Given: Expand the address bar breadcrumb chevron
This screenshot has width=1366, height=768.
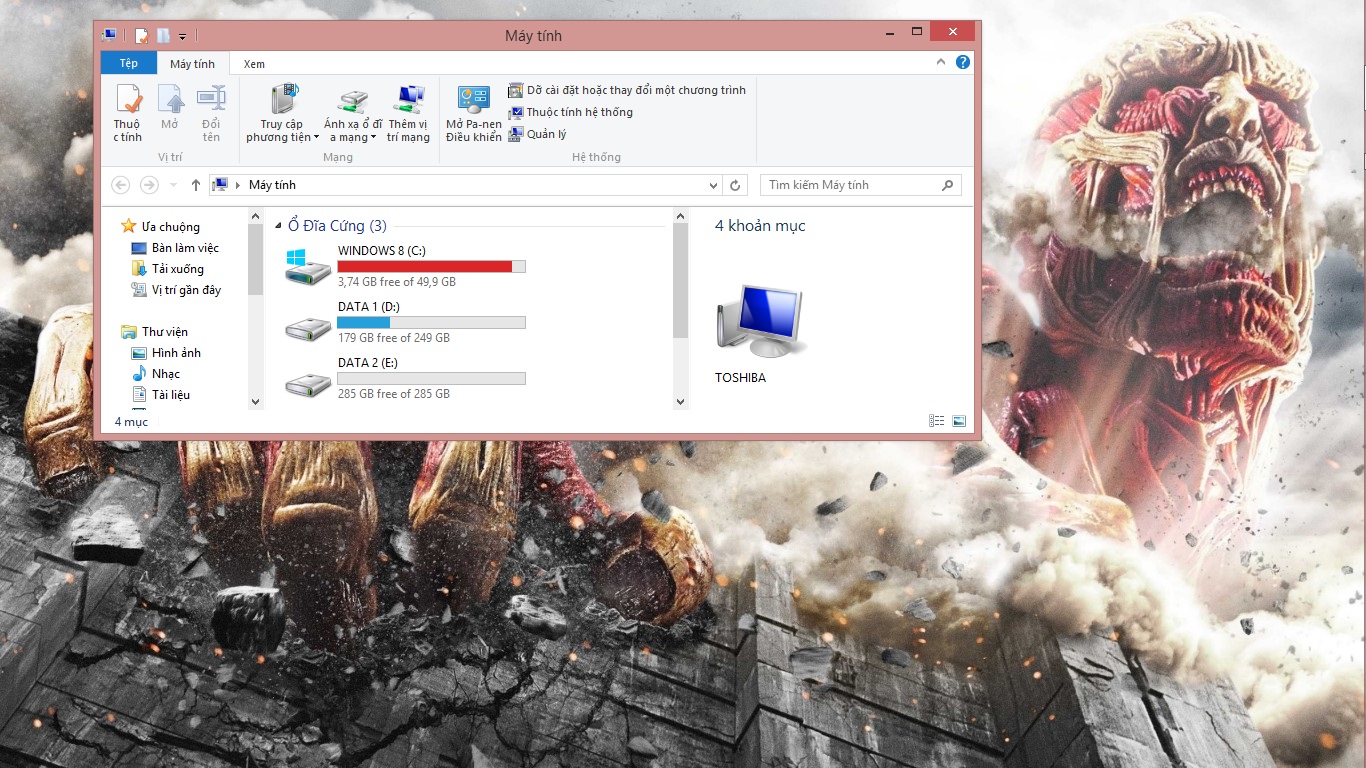Looking at the screenshot, I should pyautogui.click(x=238, y=185).
